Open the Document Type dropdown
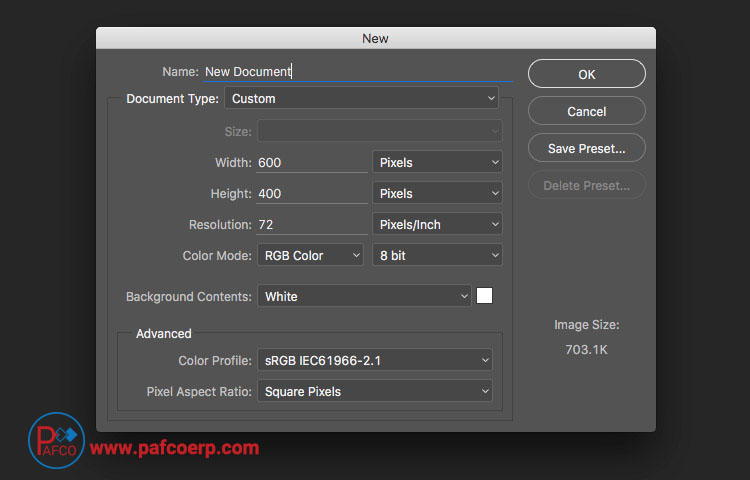Image resolution: width=750 pixels, height=480 pixels. [x=362, y=98]
